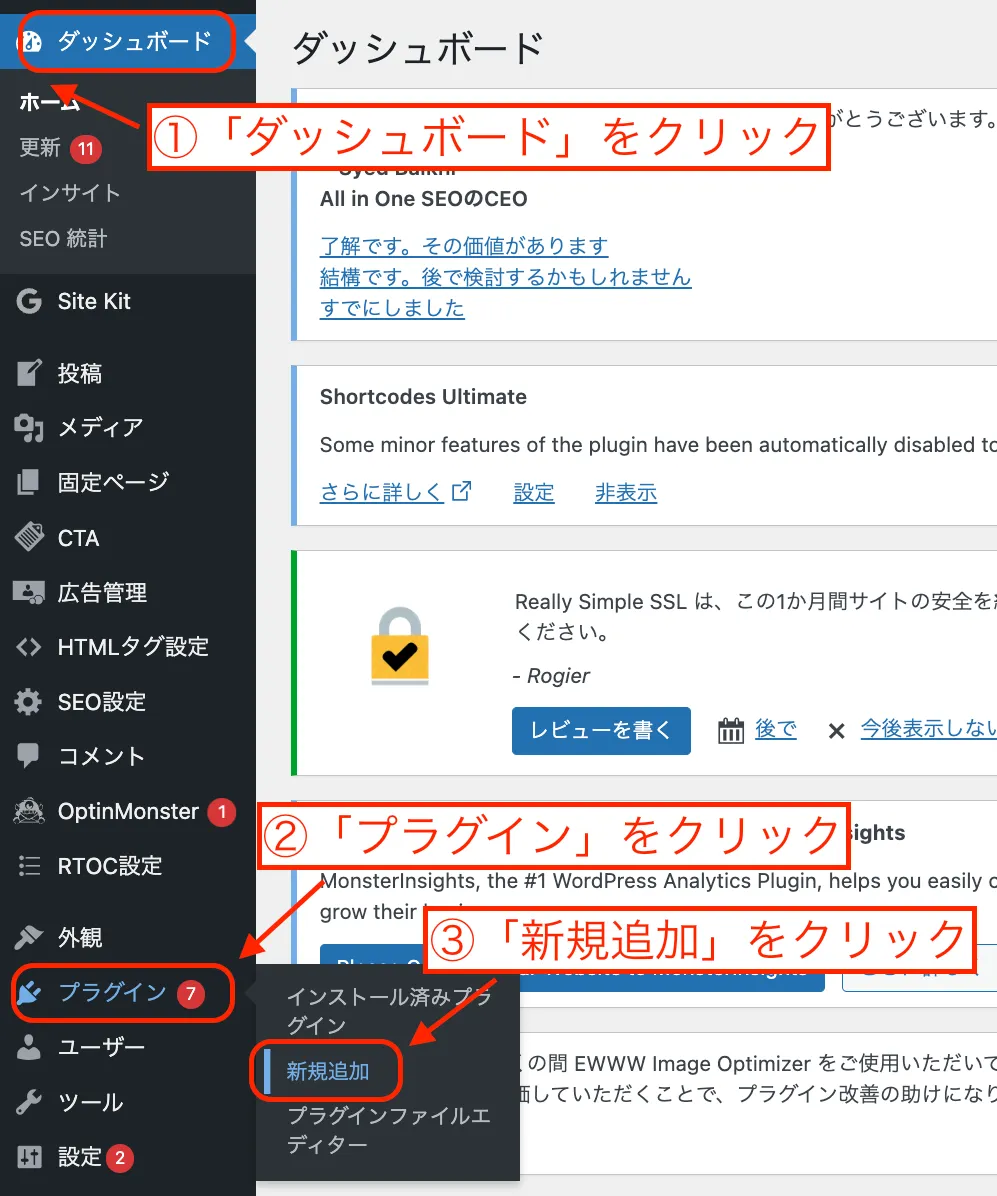Click the 今後表示しない link

(x=928, y=728)
